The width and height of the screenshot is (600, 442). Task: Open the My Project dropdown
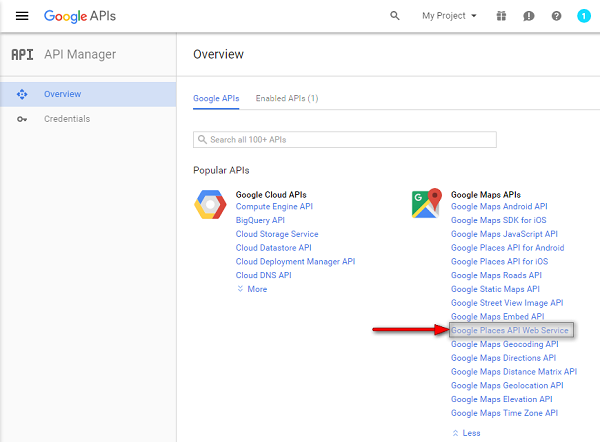(449, 16)
